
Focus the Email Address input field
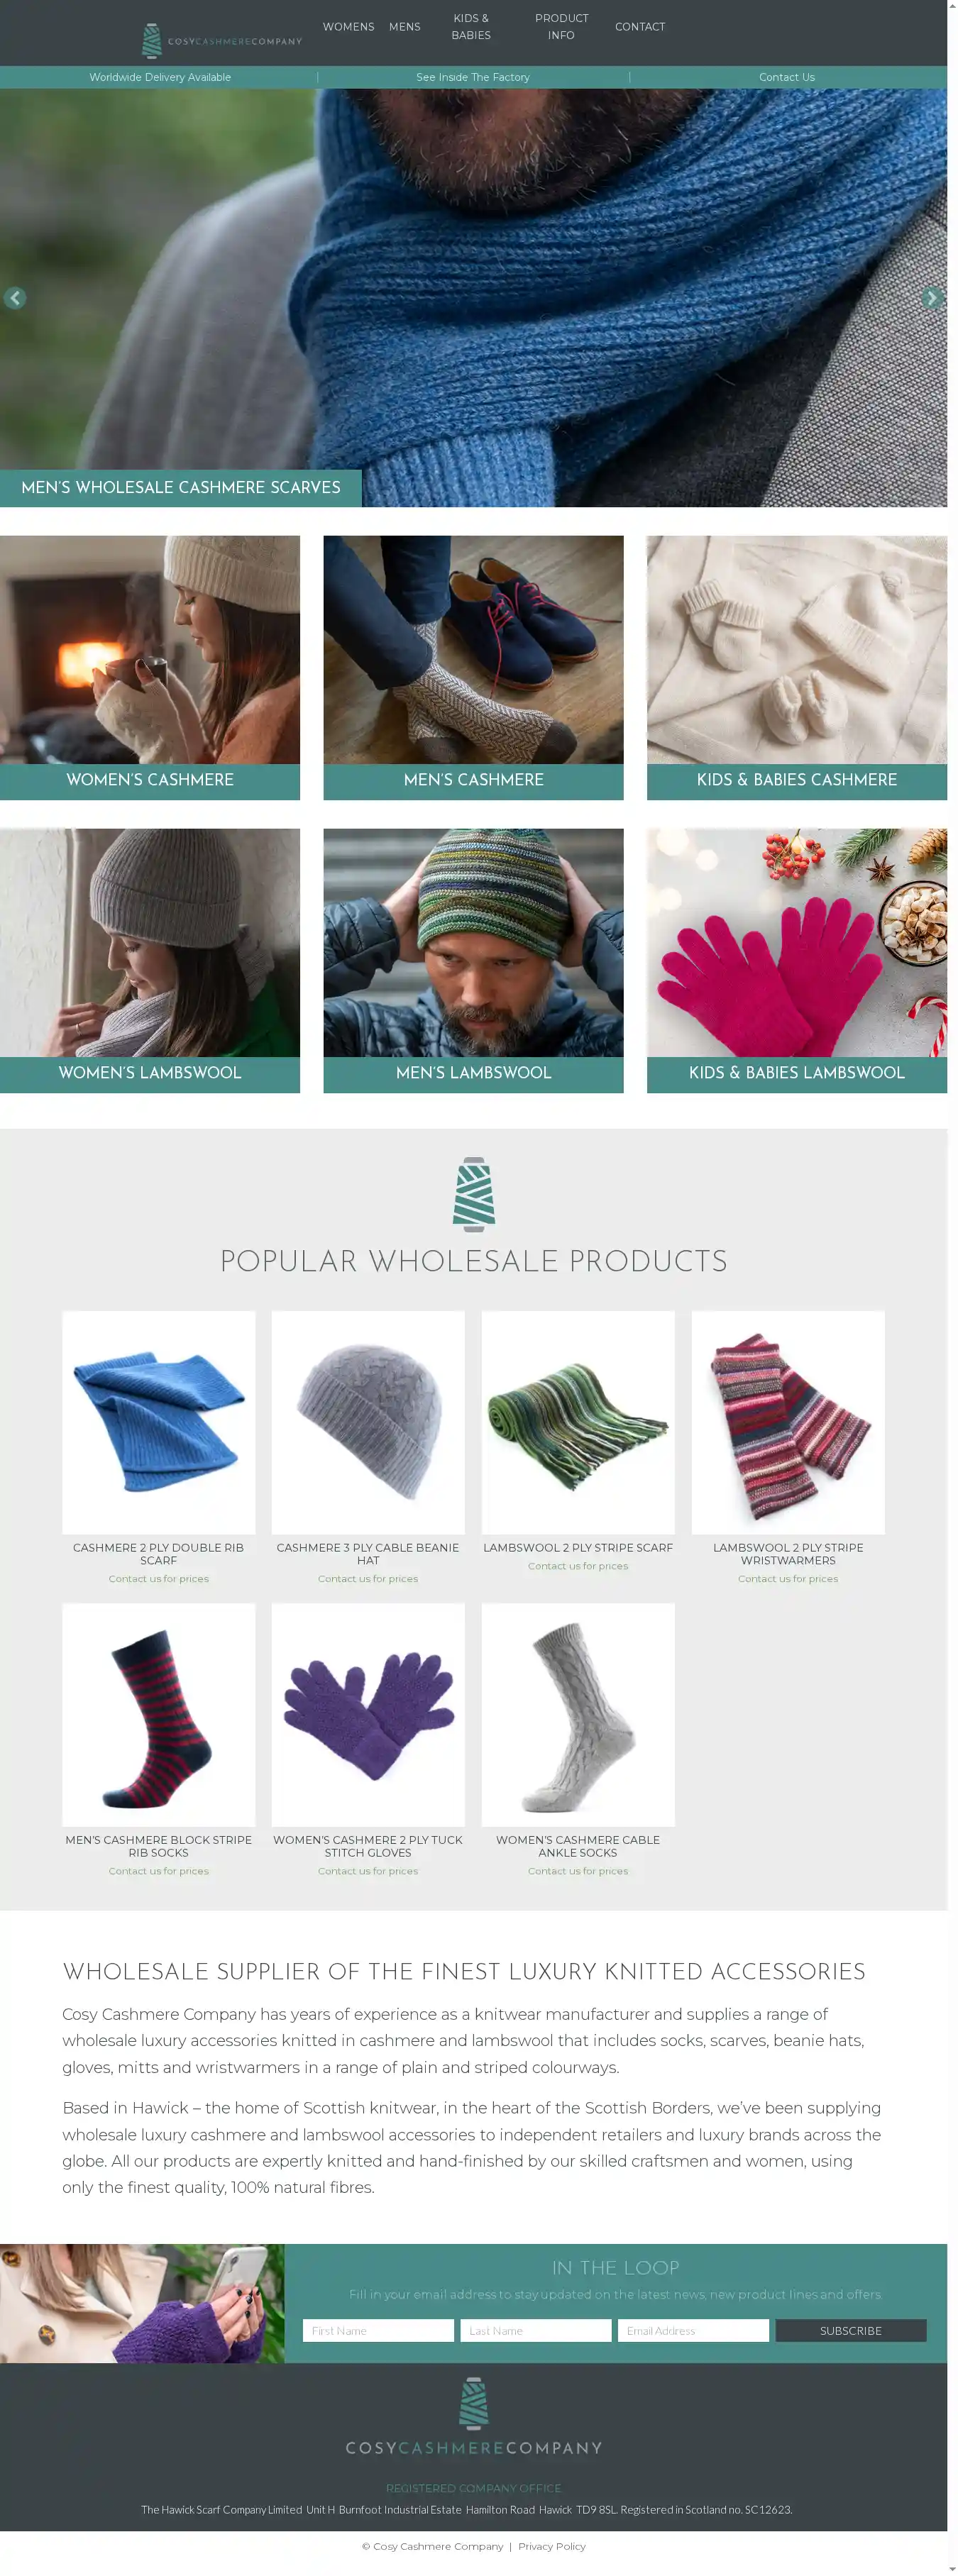coord(693,2331)
